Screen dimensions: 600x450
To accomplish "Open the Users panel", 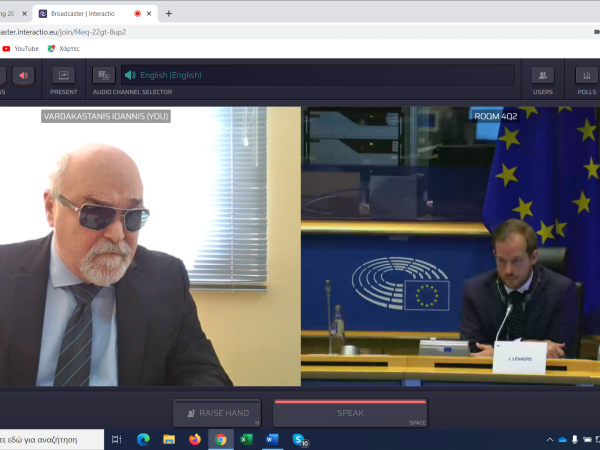I will (x=543, y=75).
